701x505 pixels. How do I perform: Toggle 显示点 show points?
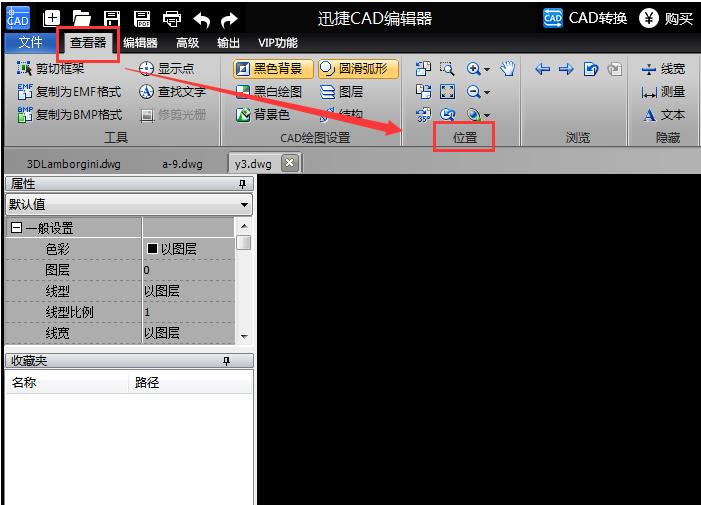(166, 68)
